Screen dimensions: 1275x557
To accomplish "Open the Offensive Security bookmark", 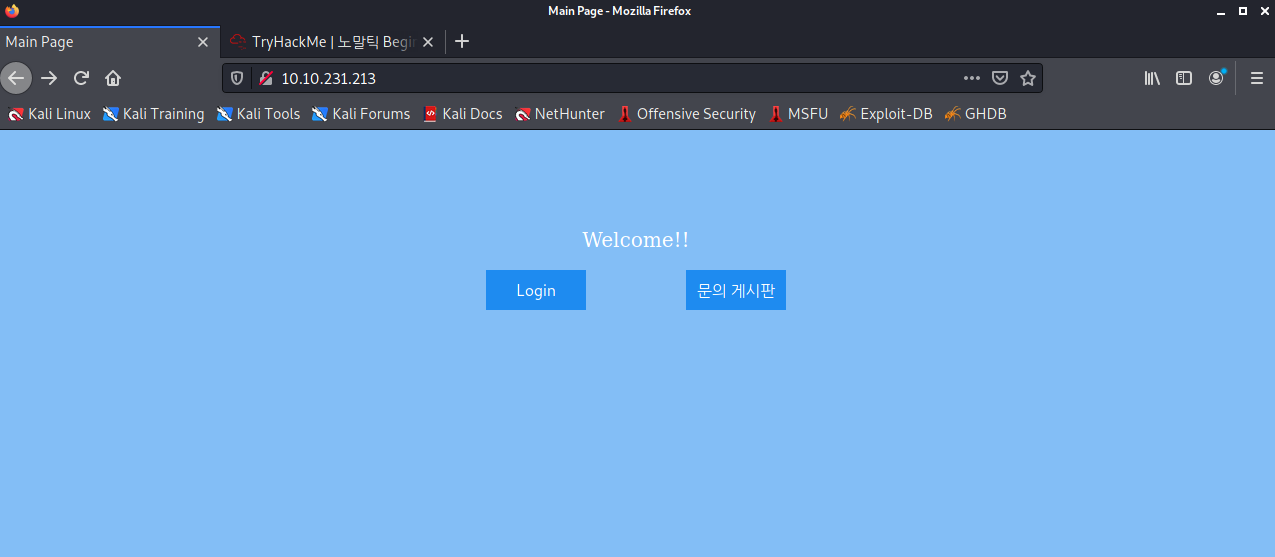I will click(x=687, y=114).
